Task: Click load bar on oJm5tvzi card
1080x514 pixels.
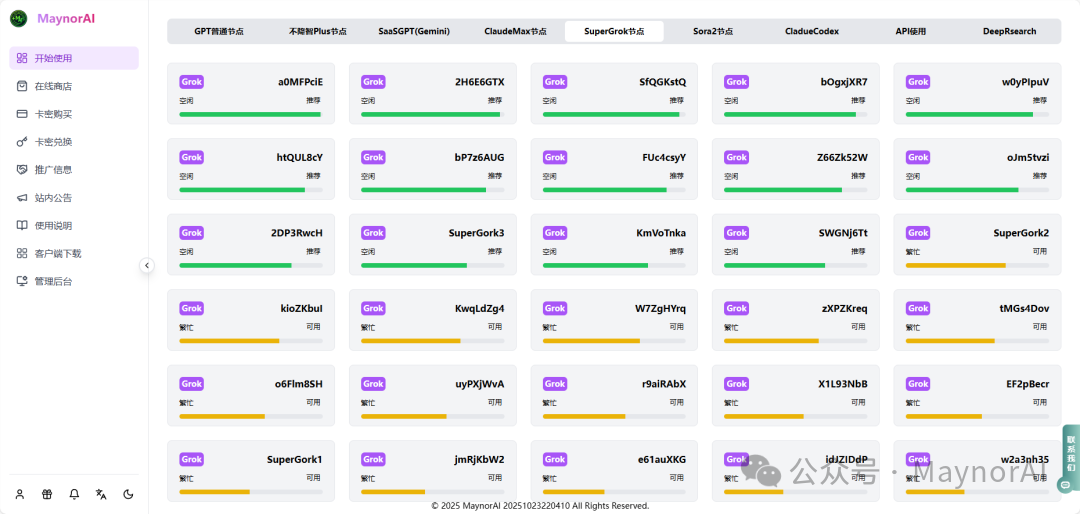Action: tap(977, 189)
